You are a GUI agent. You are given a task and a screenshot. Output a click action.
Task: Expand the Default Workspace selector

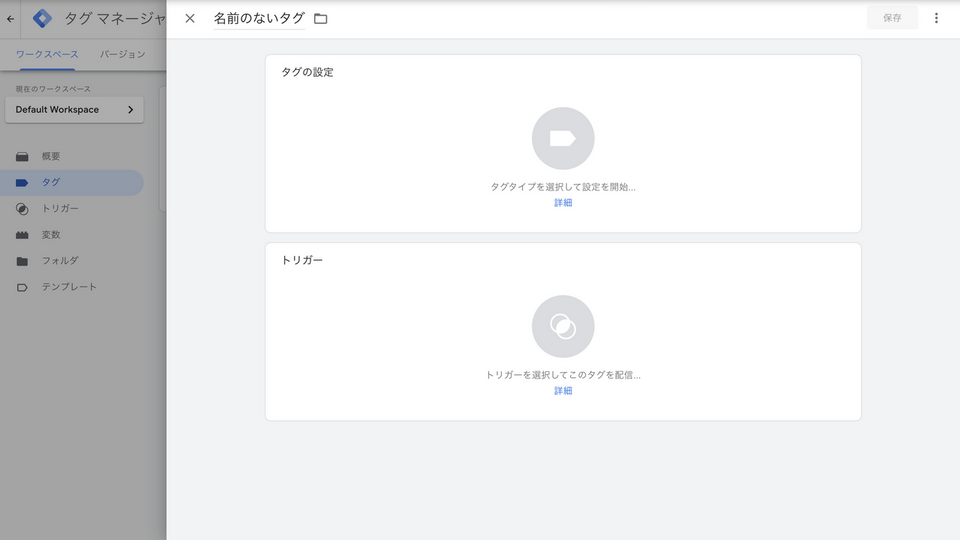(74, 110)
